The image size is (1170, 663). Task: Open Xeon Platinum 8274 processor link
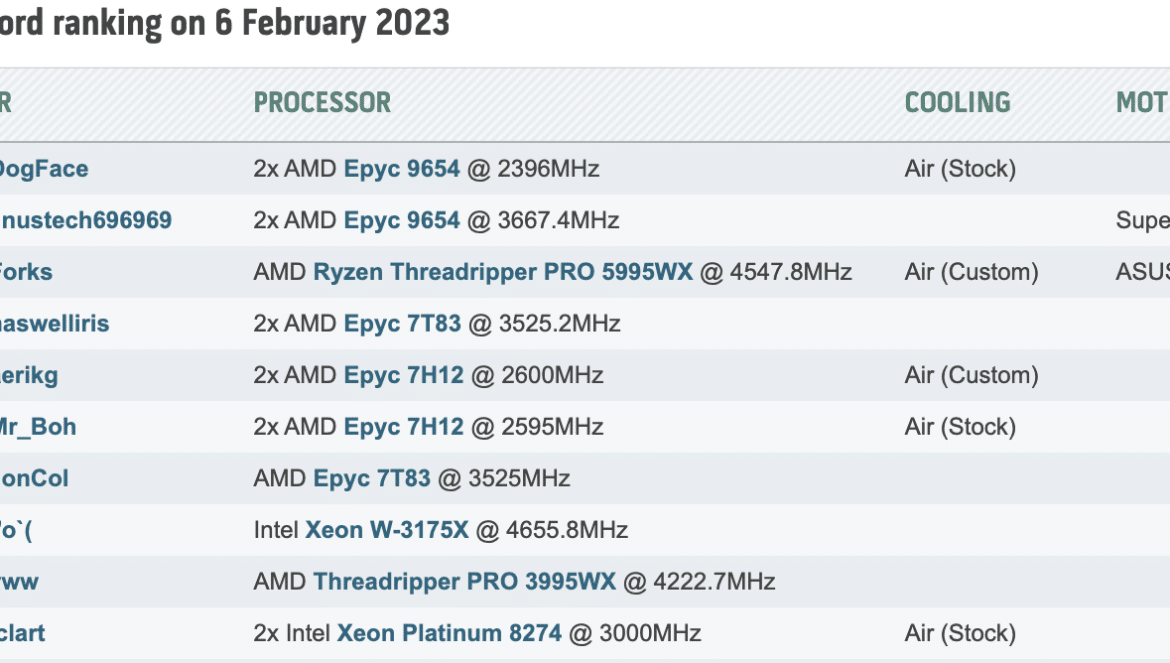449,633
